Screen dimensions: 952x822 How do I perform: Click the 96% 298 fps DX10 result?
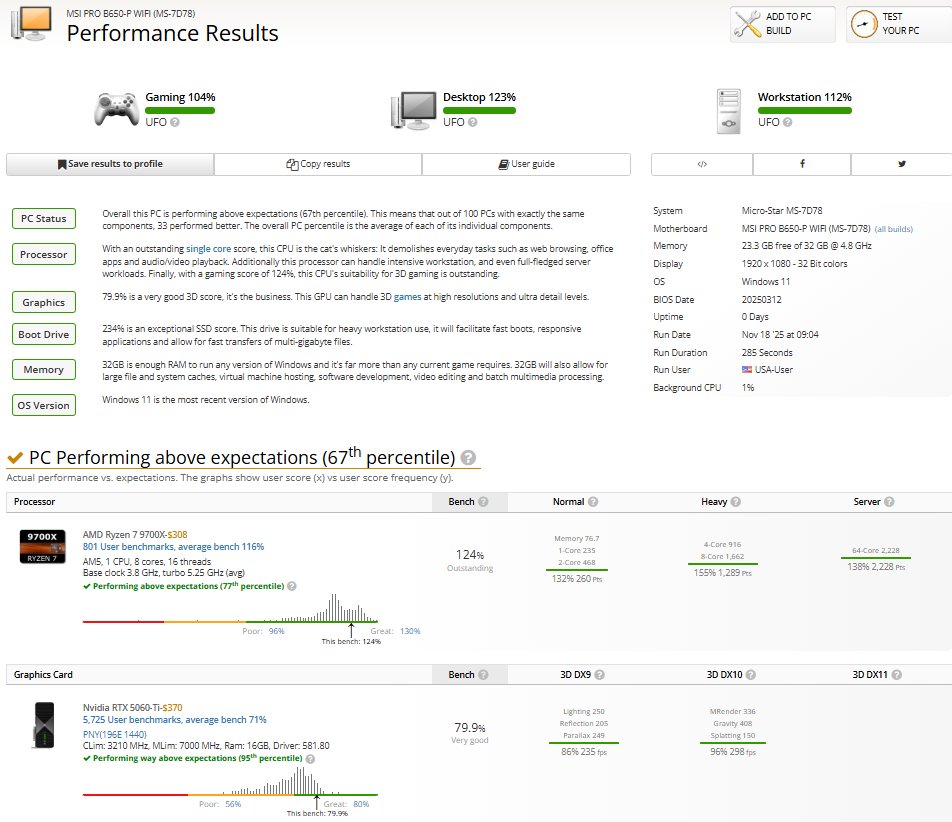tap(733, 752)
